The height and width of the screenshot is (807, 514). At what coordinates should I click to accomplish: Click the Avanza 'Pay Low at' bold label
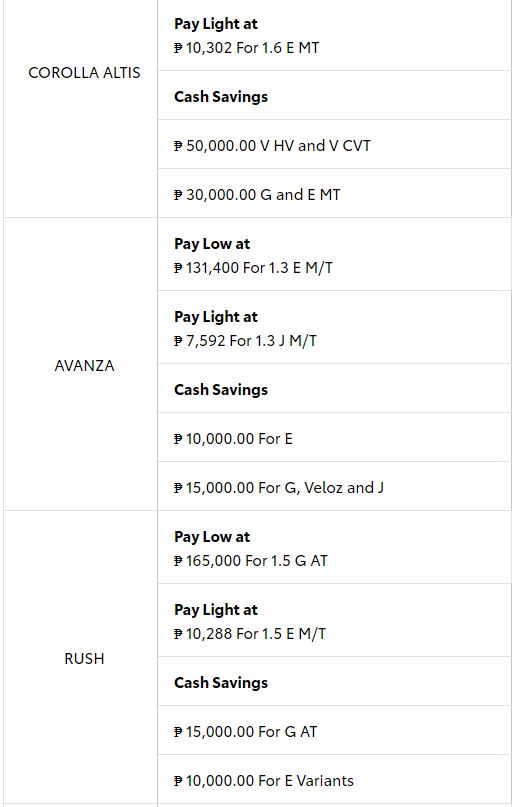(x=212, y=244)
